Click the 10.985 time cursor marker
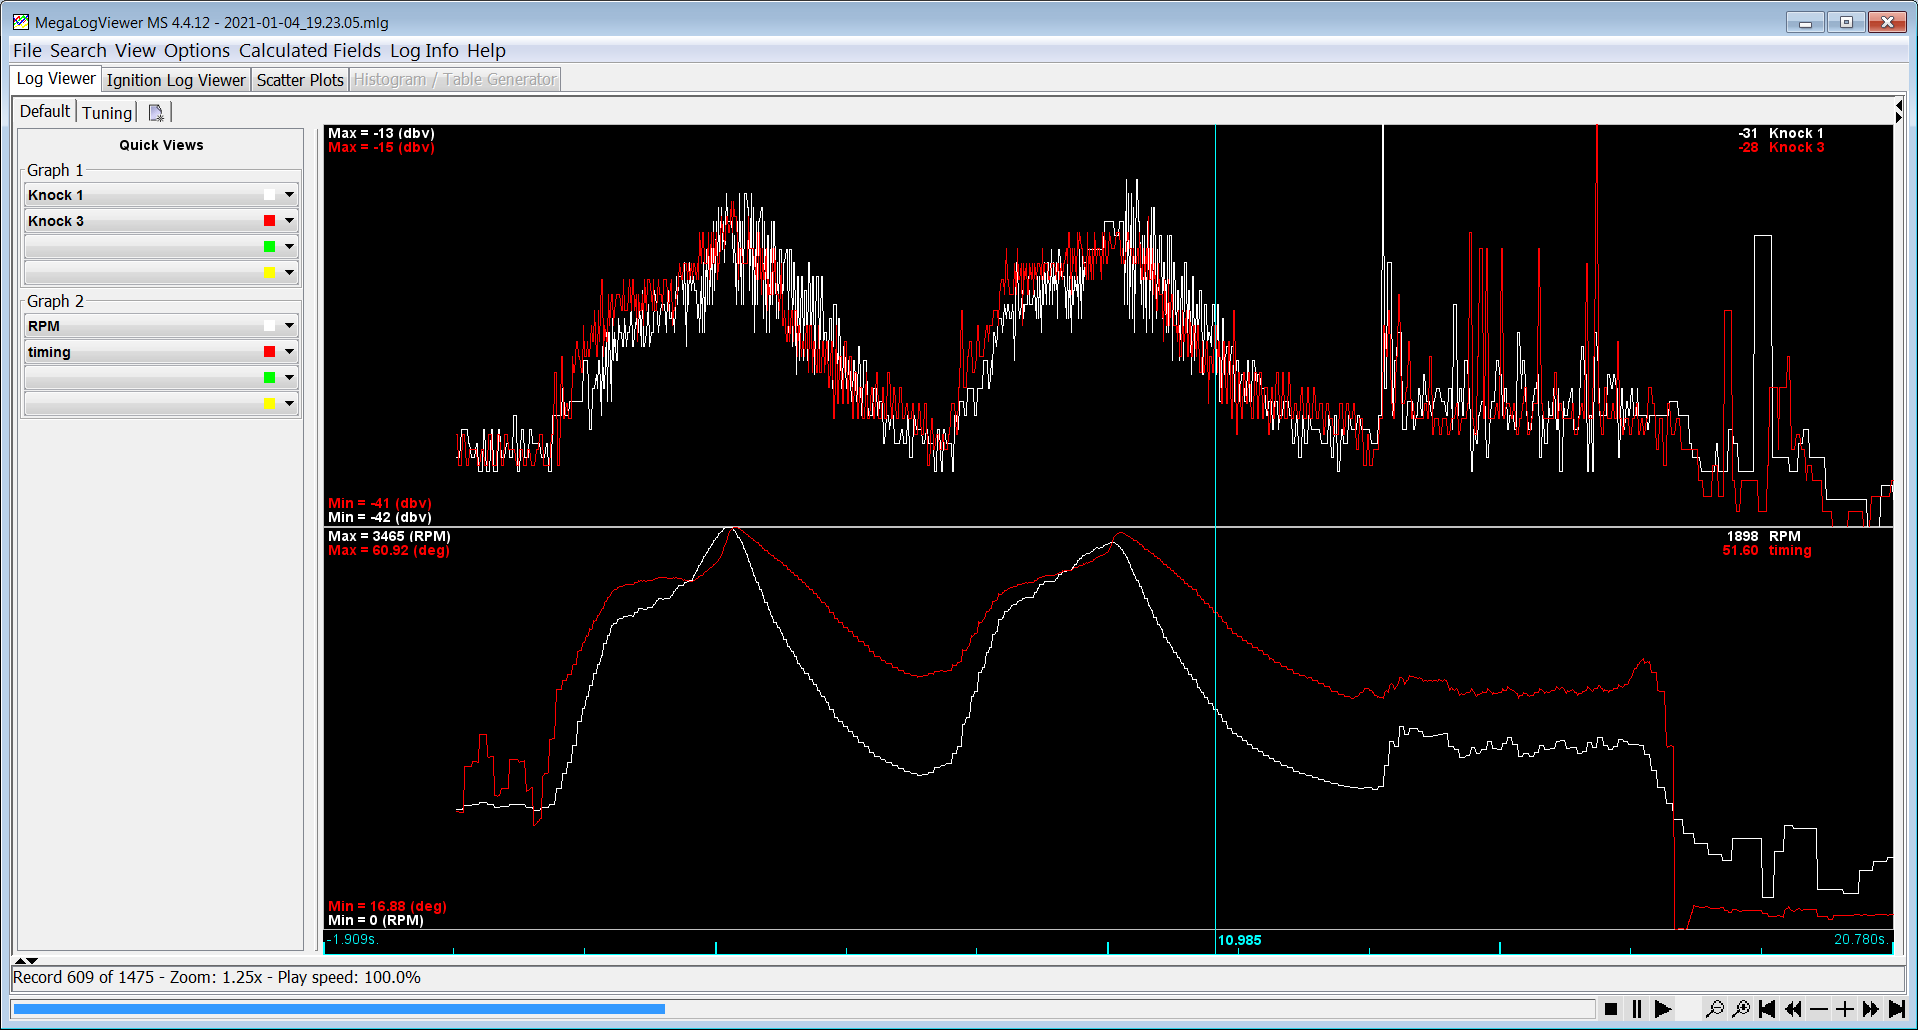 1239,941
